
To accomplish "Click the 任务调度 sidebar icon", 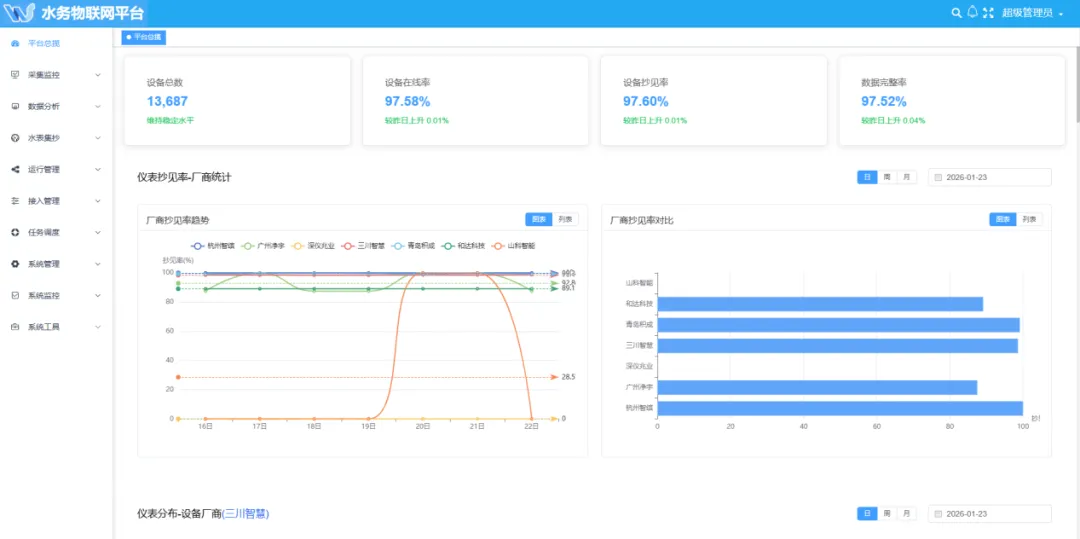I will (15, 233).
